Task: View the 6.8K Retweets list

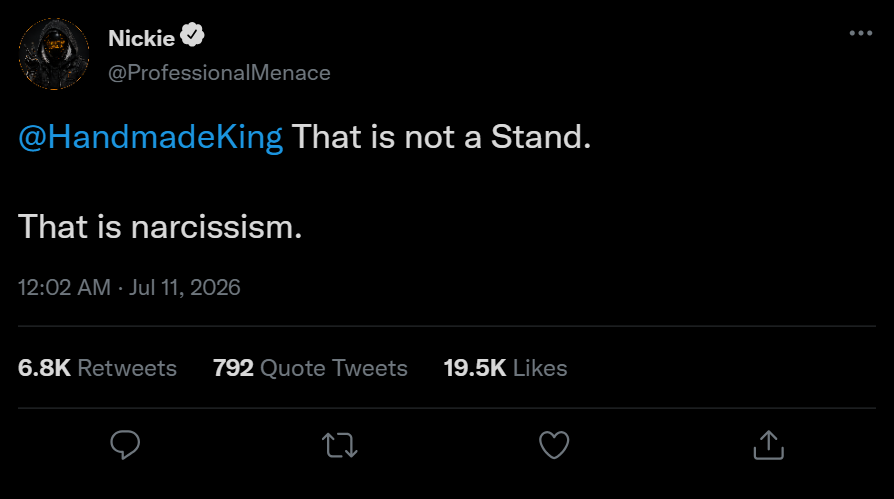Action: 97,368
